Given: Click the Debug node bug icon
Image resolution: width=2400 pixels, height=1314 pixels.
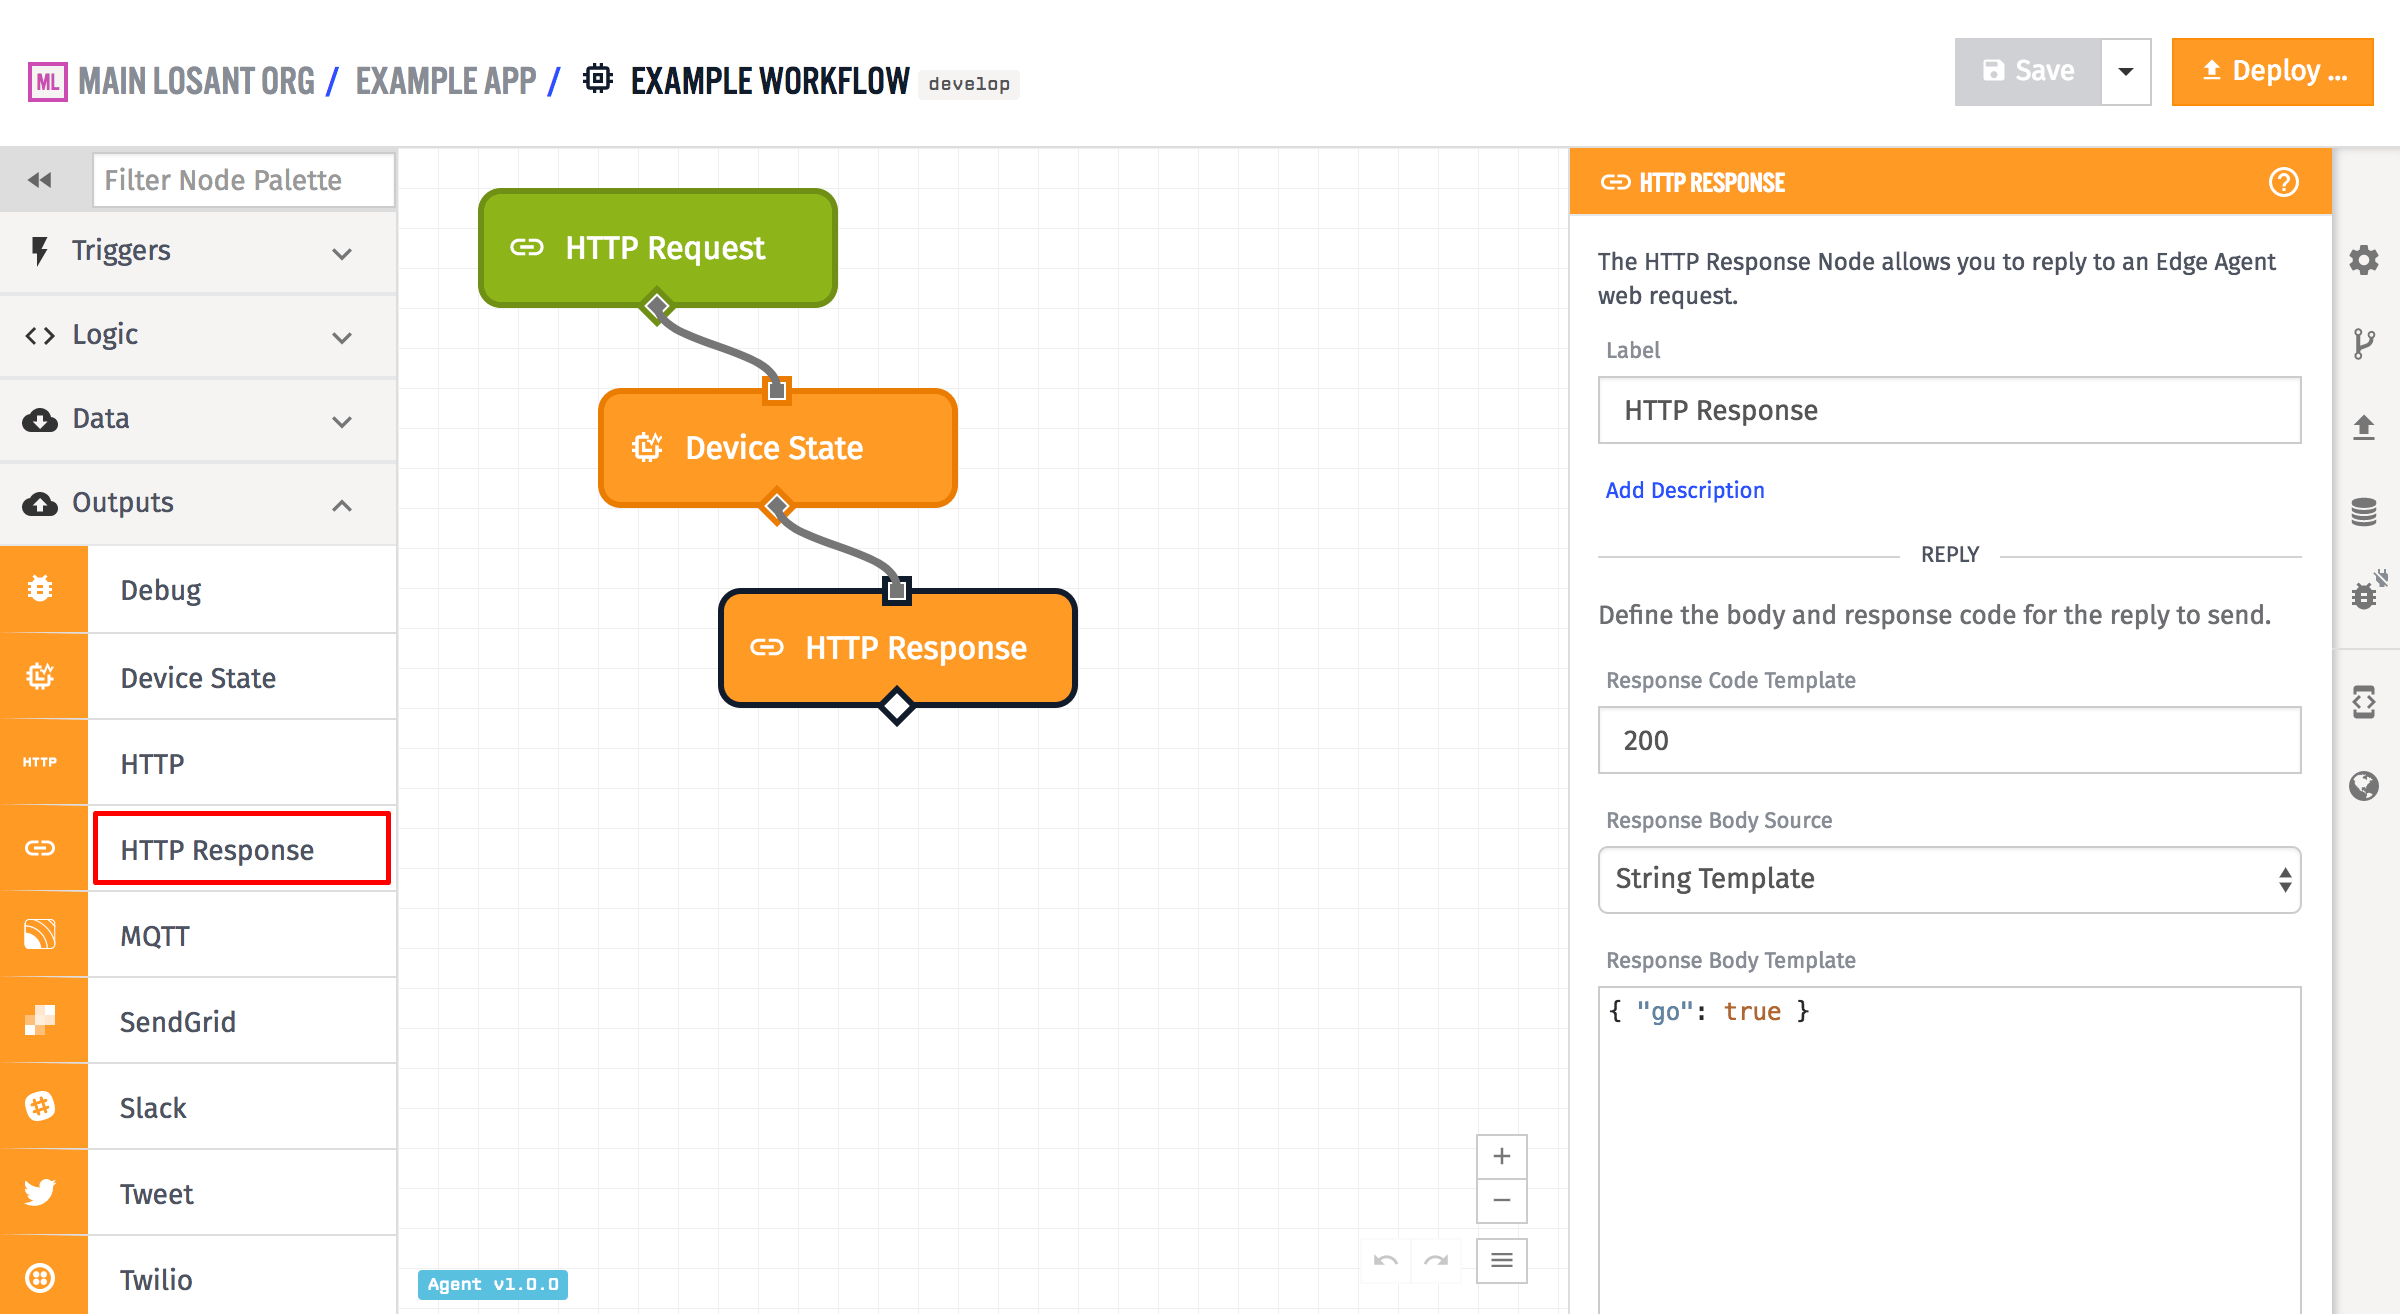Looking at the screenshot, I should 40,589.
